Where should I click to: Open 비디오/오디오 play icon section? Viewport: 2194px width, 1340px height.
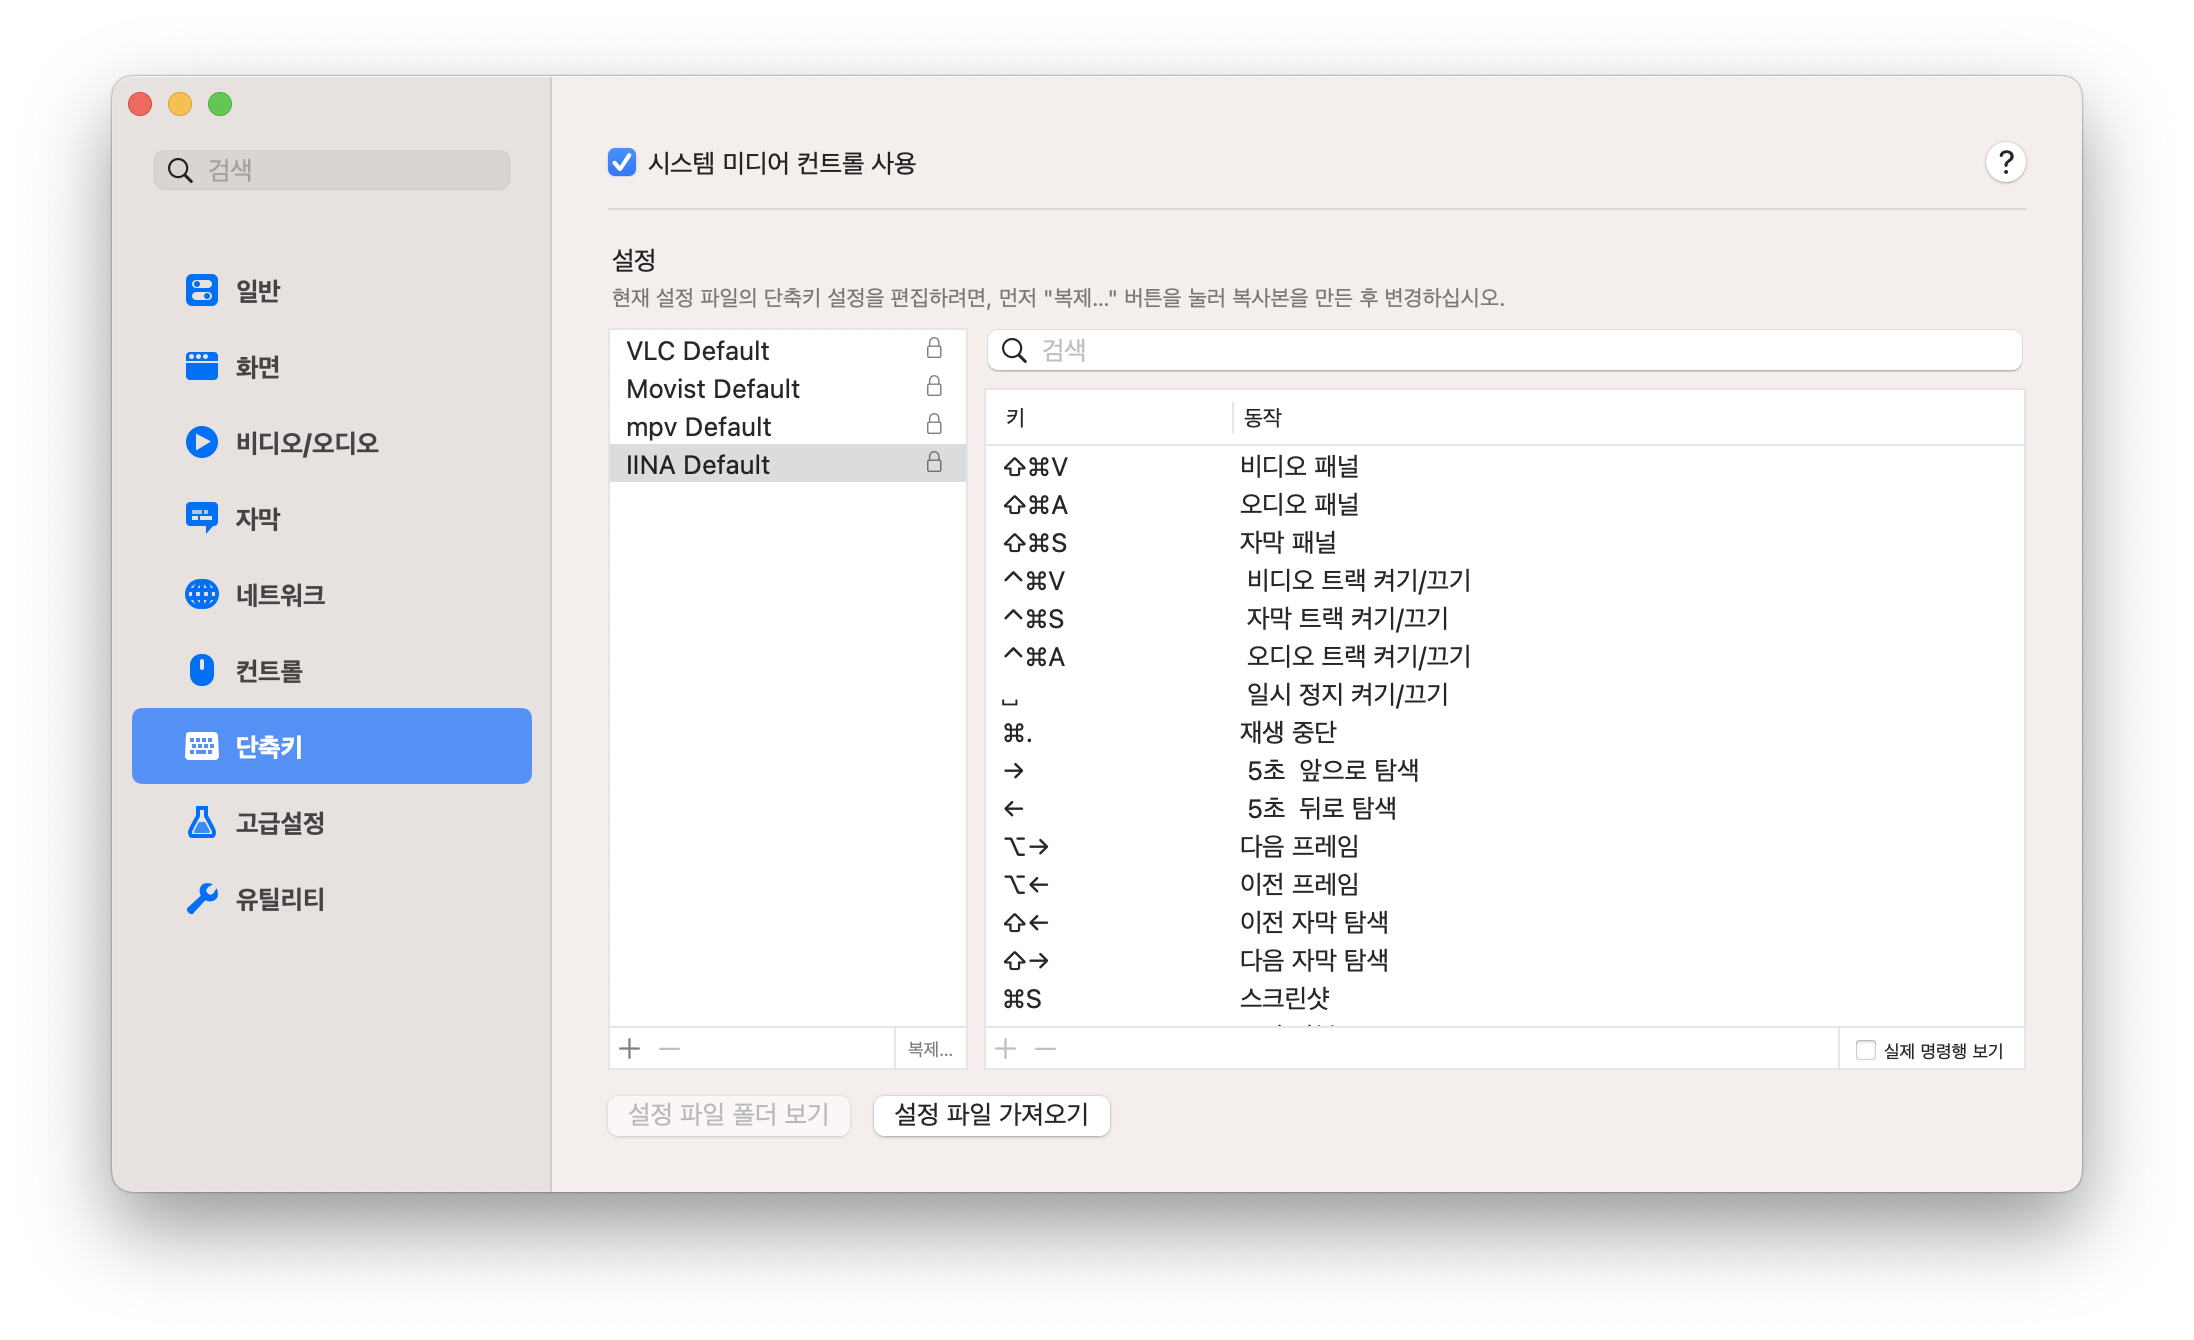point(202,442)
